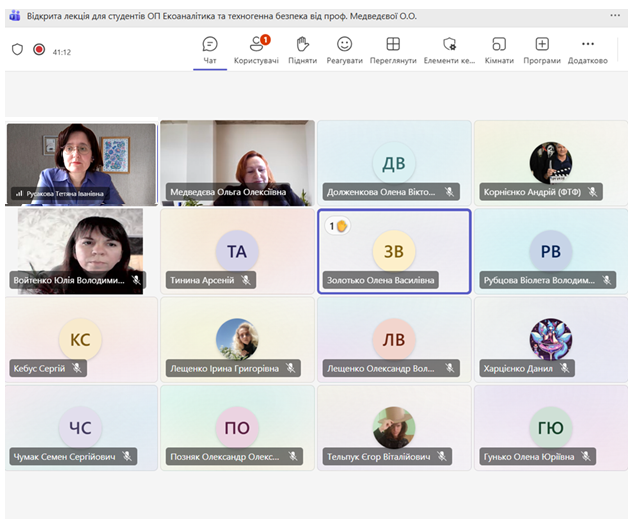This screenshot has width=630, height=519.
Task: Open the Кімнати breakout rooms
Action: 499,50
